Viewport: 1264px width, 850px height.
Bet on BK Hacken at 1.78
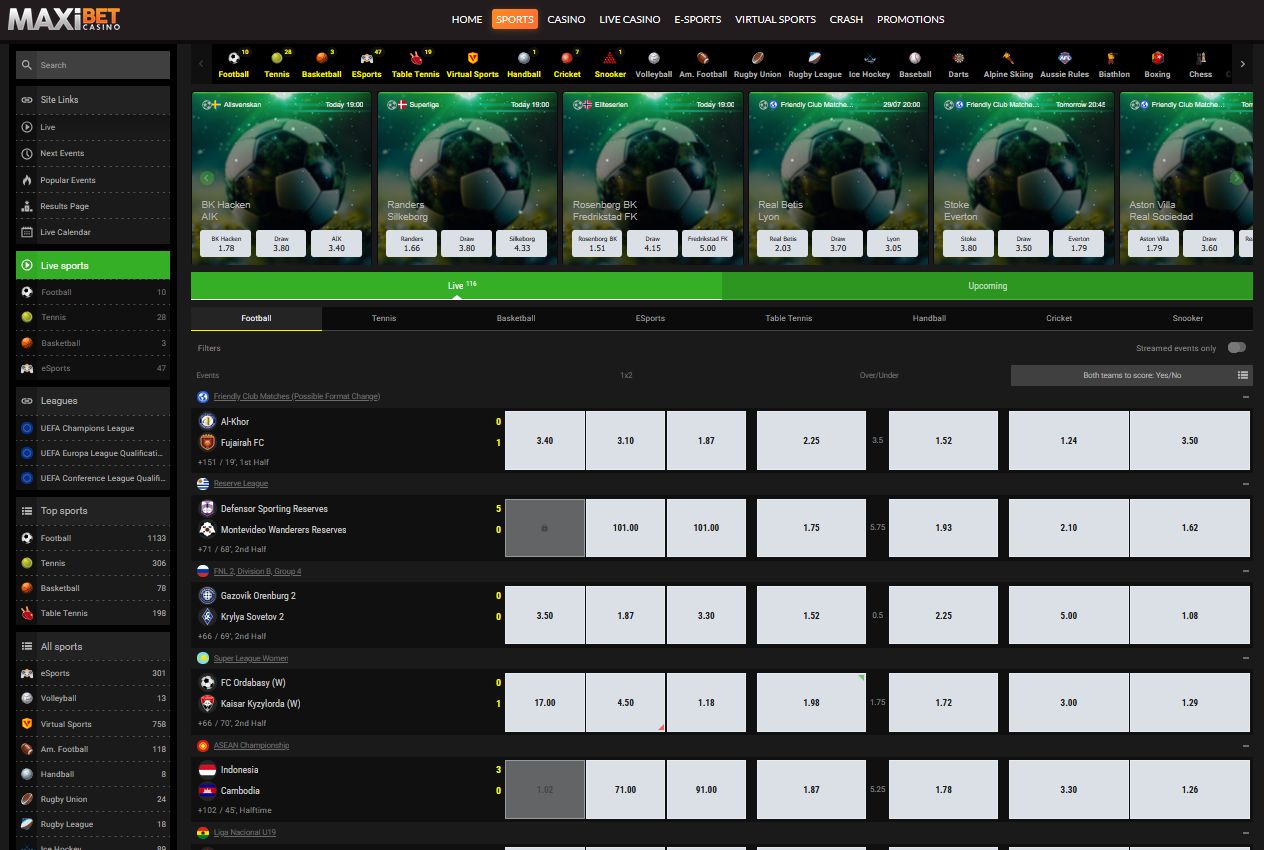226,243
